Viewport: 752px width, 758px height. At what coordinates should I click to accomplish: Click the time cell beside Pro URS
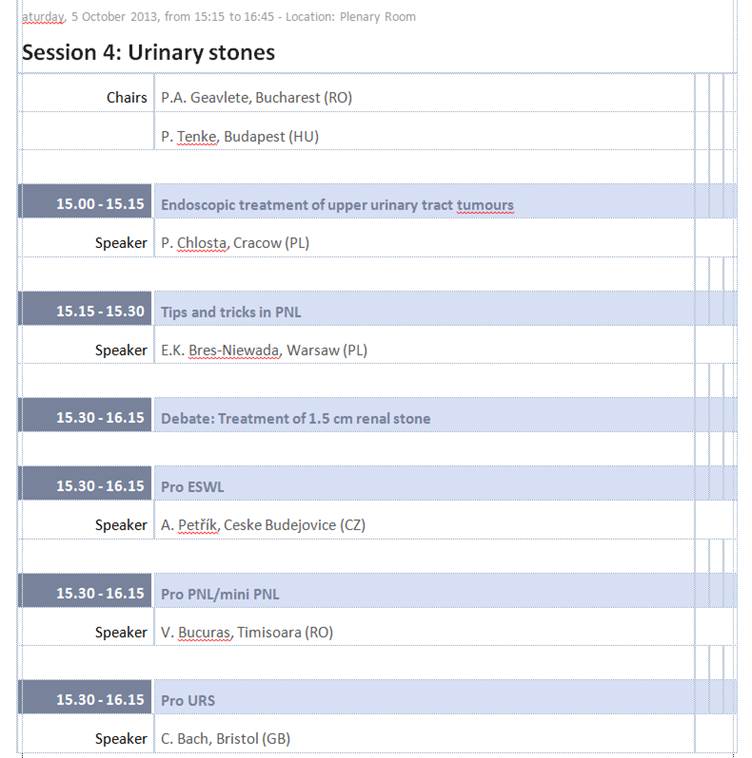click(x=85, y=697)
